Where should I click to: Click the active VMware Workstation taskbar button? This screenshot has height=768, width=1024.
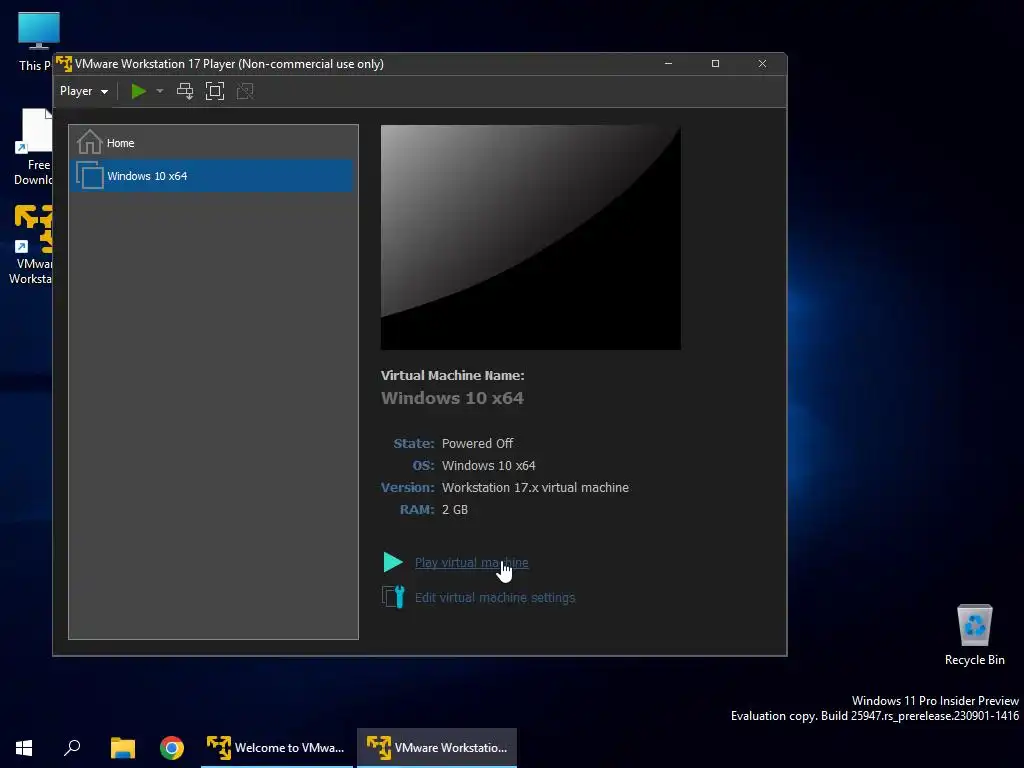click(437, 748)
